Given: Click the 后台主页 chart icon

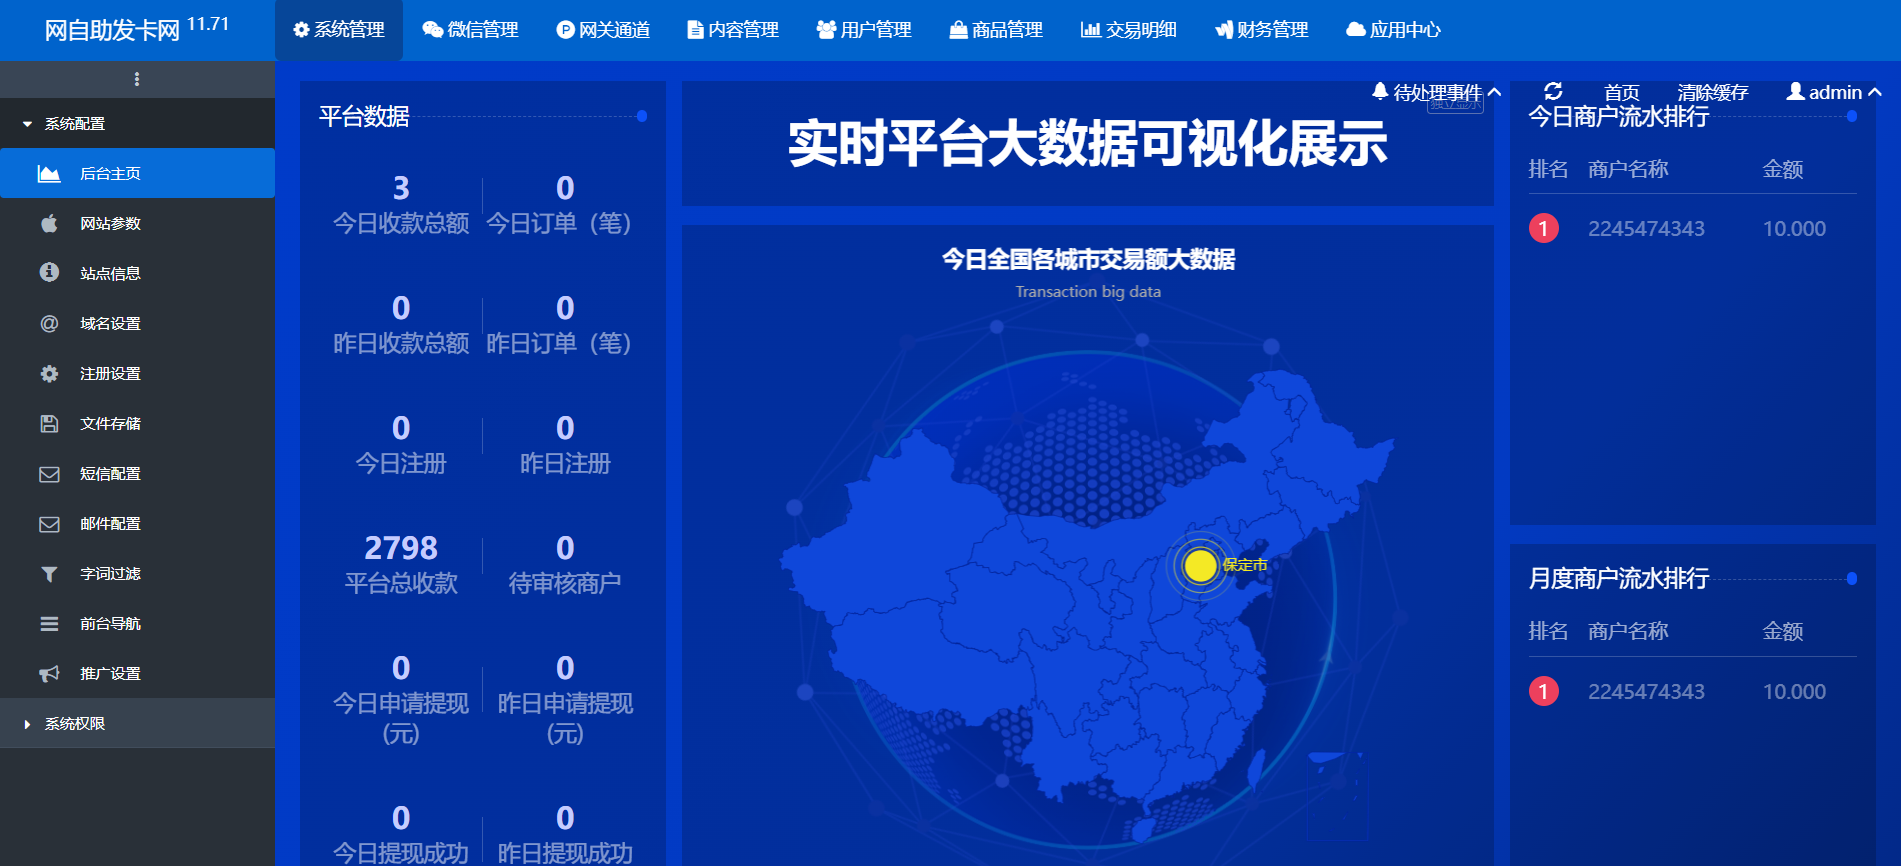Looking at the screenshot, I should point(49,174).
